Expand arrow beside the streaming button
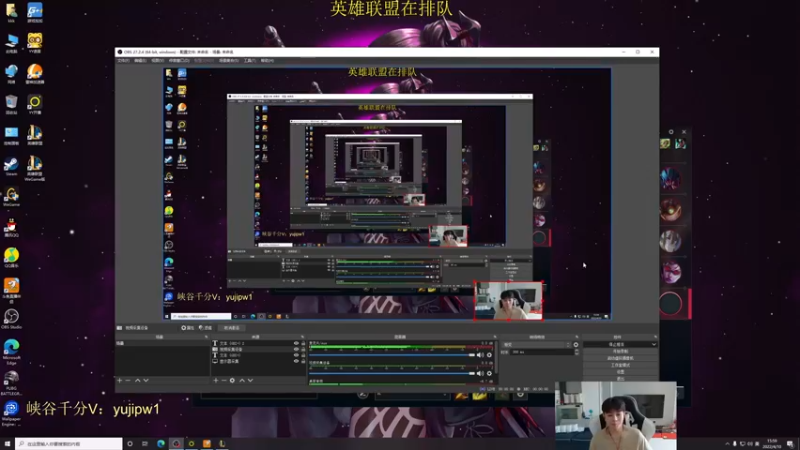 pyautogui.click(x=654, y=344)
